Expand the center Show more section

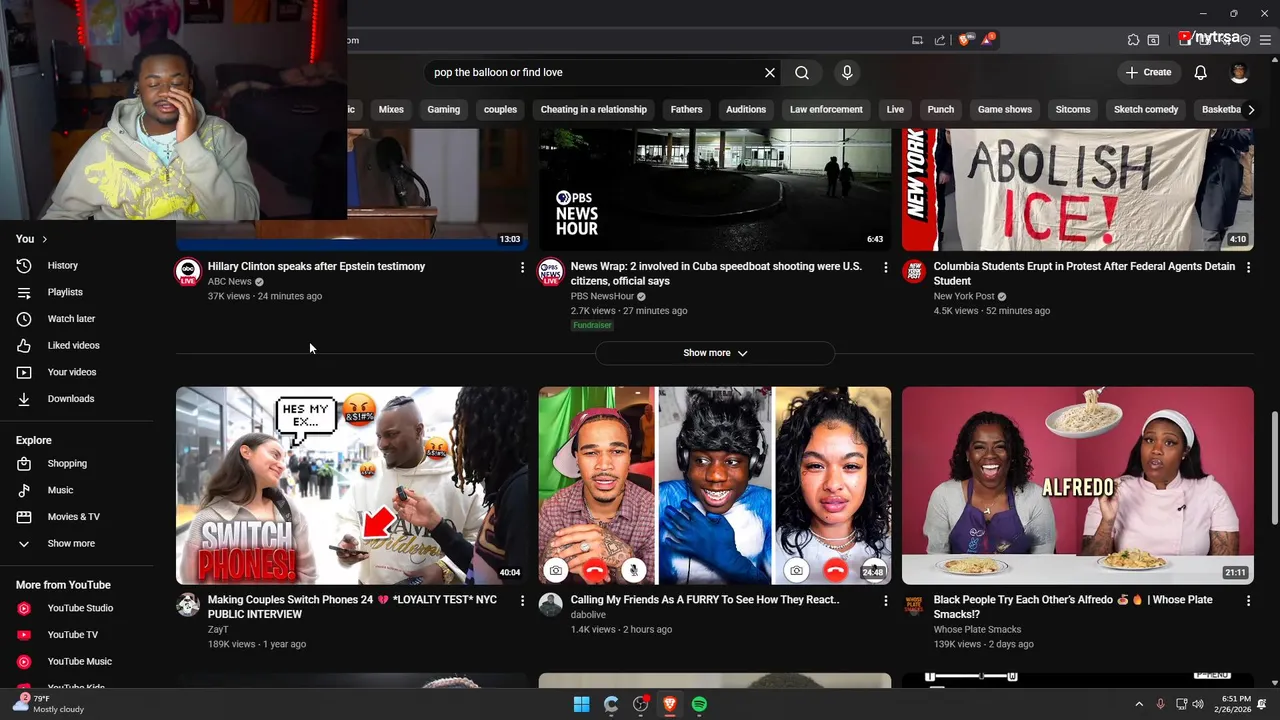point(715,353)
